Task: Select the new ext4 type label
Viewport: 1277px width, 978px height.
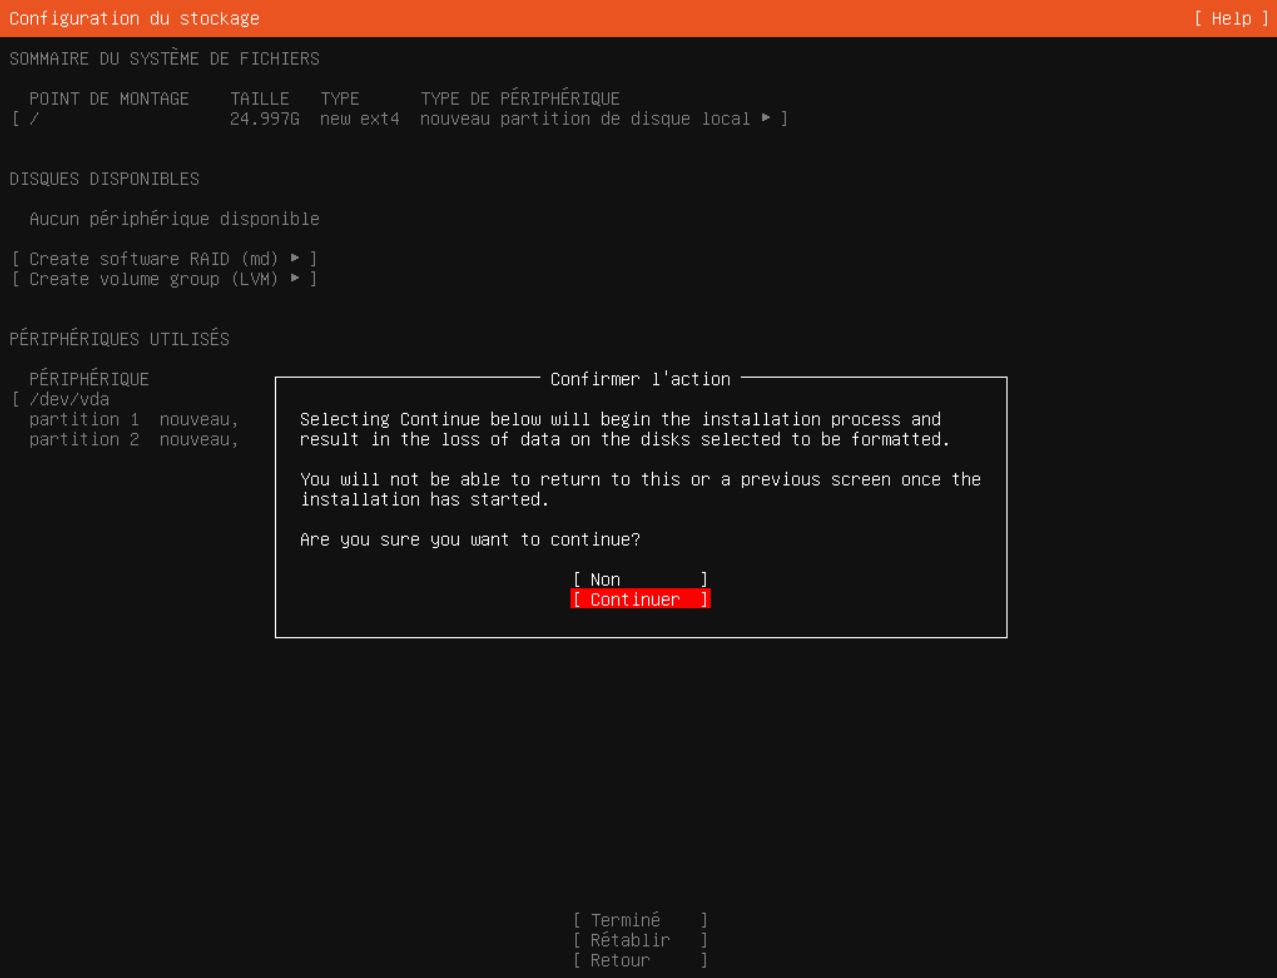Action: (358, 118)
